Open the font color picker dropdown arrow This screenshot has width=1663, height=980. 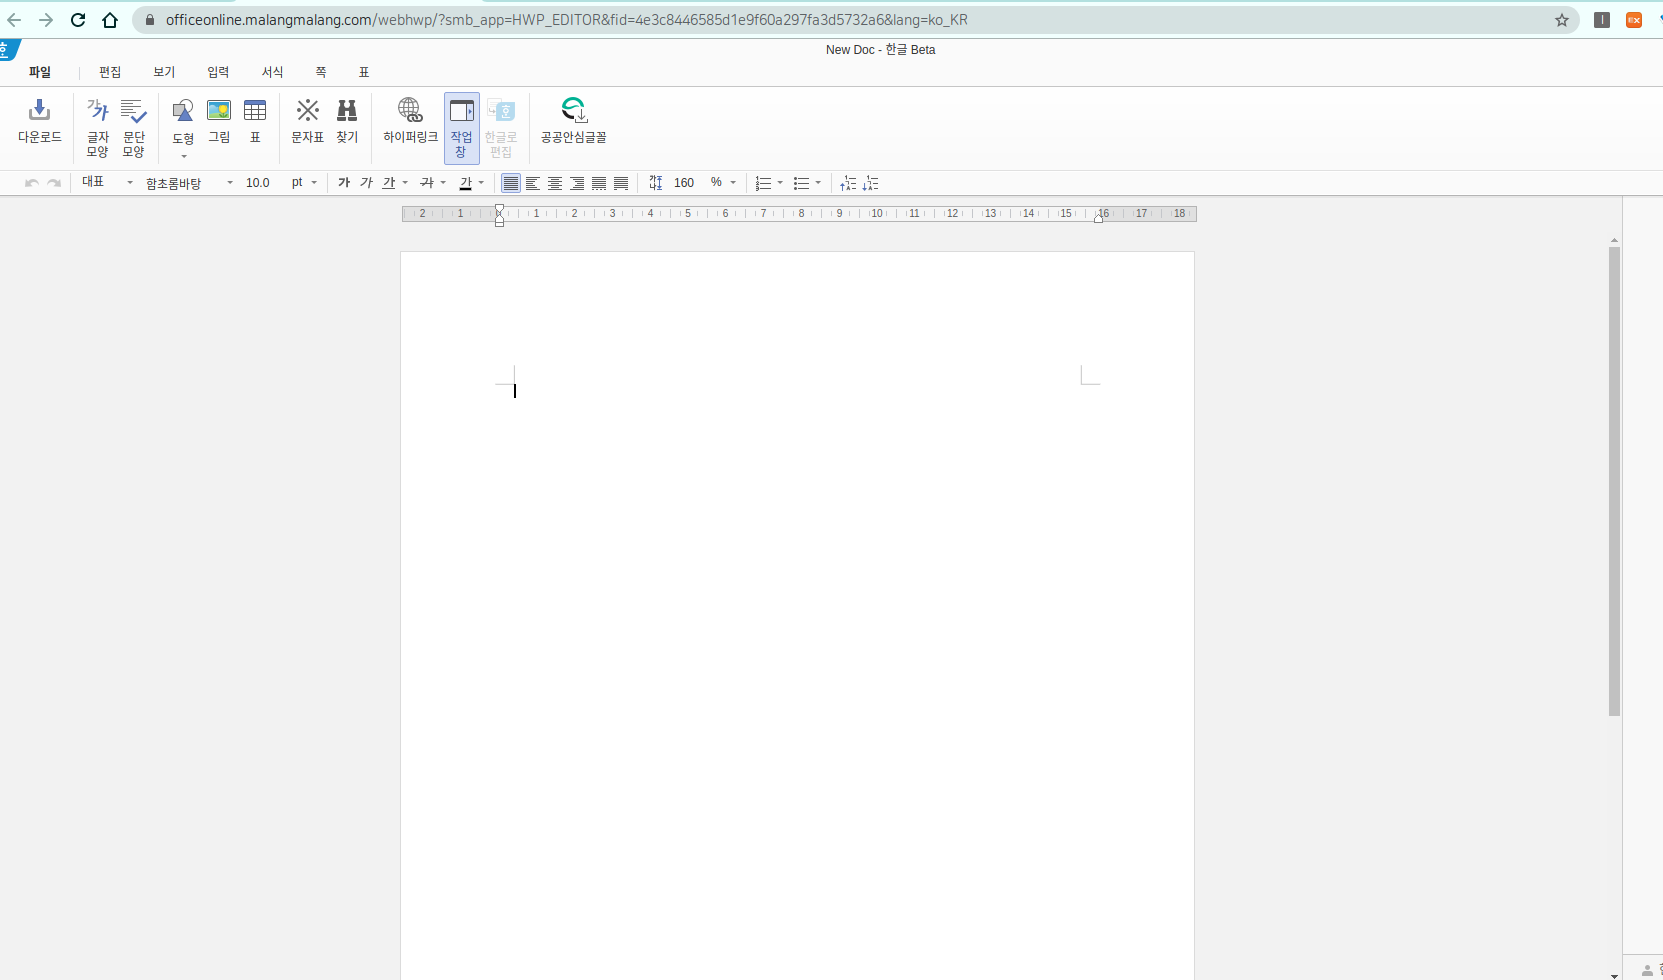482,183
